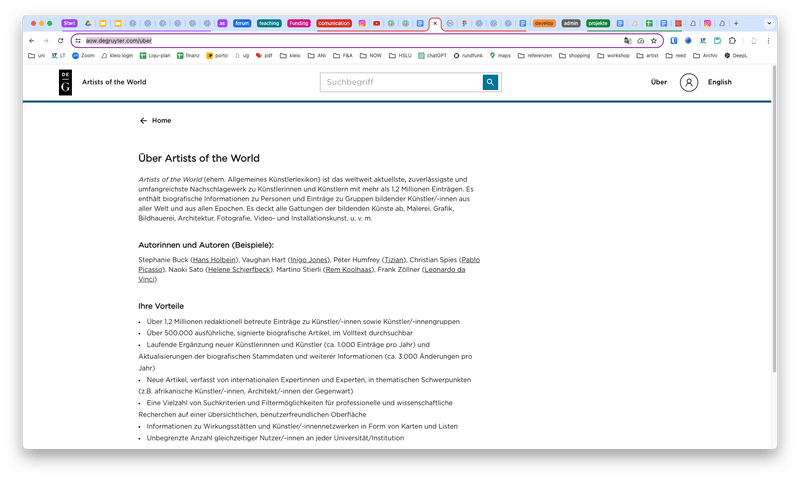Open the Chrome three-dot menu
This screenshot has height=479, width=800.
(x=768, y=40)
